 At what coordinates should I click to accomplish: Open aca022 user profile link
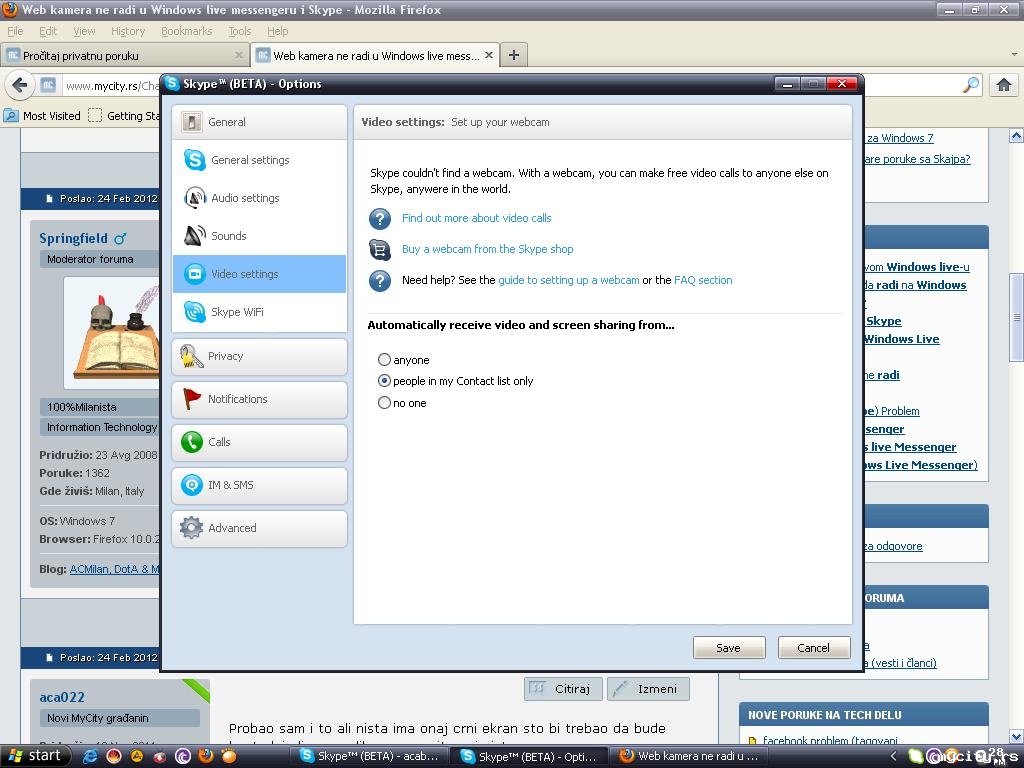click(x=62, y=697)
